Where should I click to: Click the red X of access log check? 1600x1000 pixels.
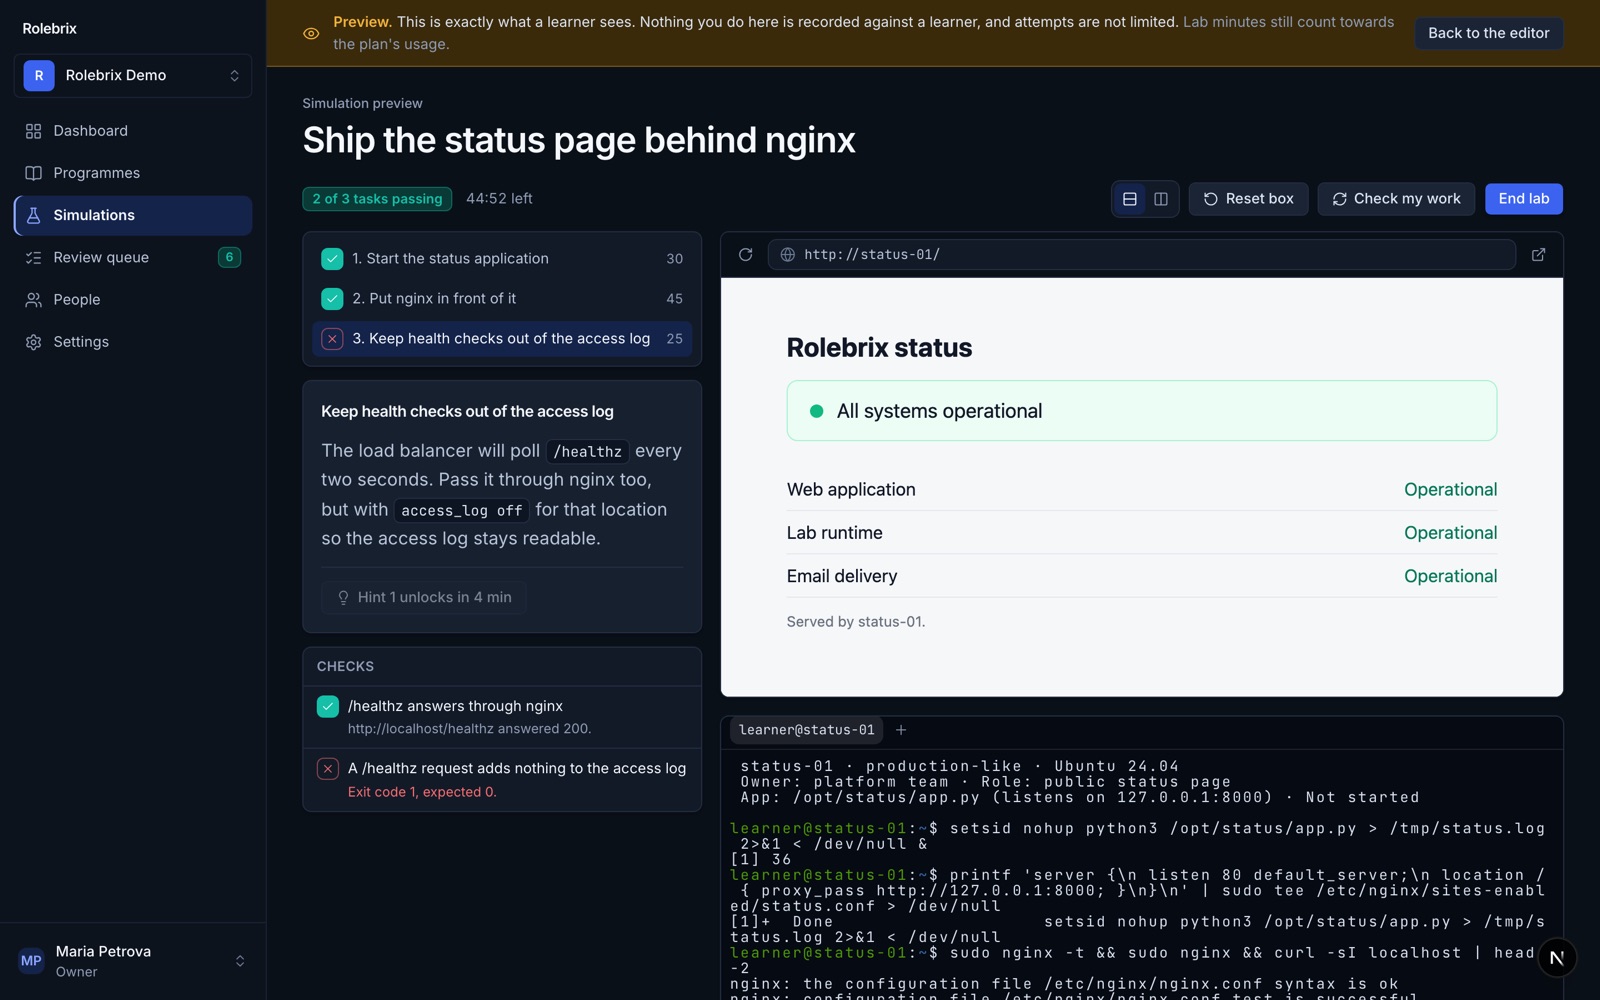pos(328,768)
